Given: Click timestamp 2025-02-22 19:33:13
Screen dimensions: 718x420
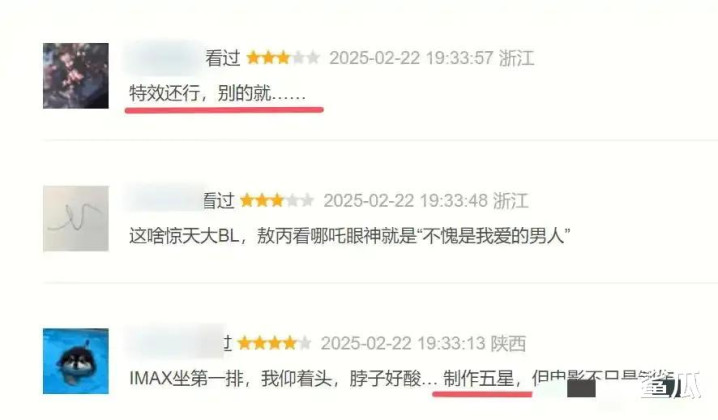Looking at the screenshot, I should coord(403,343).
